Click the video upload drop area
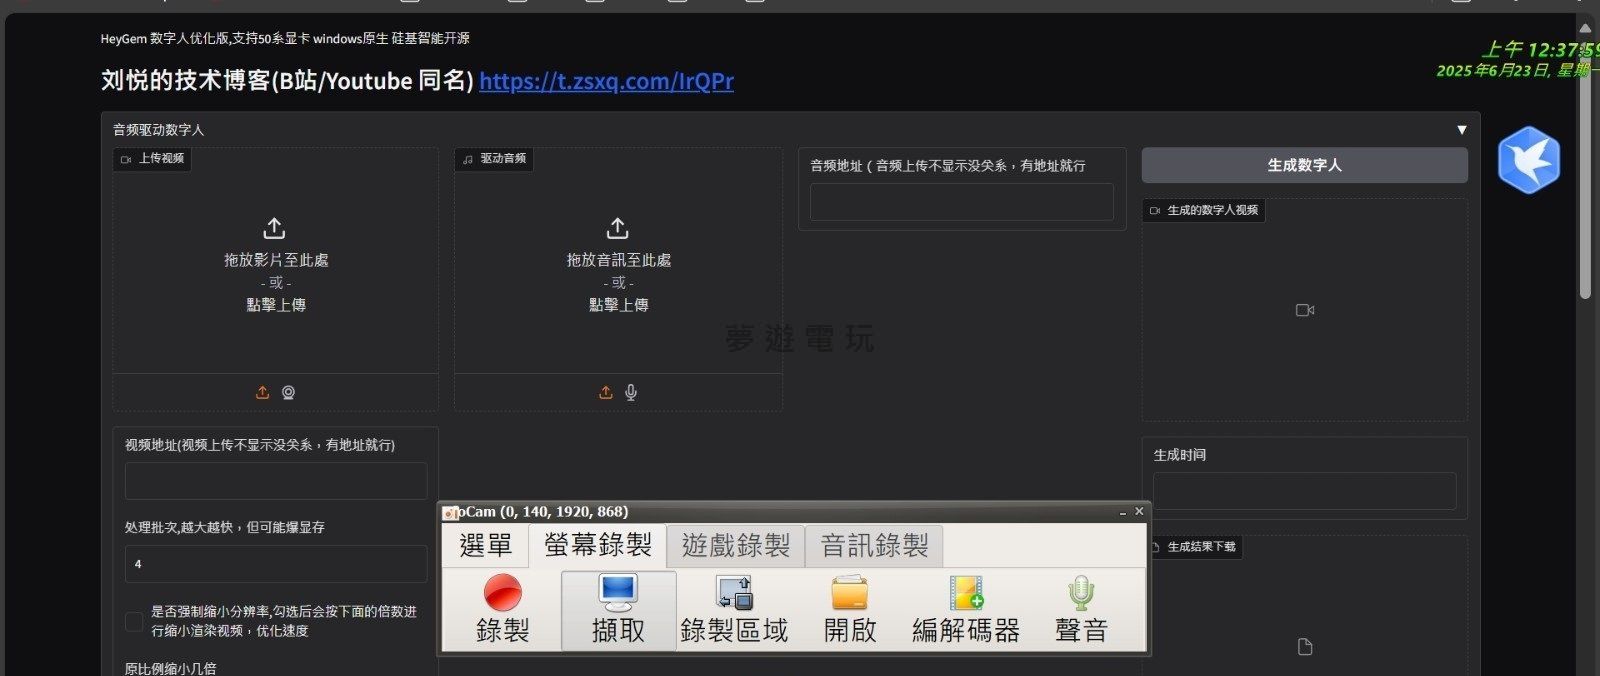The width and height of the screenshot is (1600, 676). coord(275,261)
